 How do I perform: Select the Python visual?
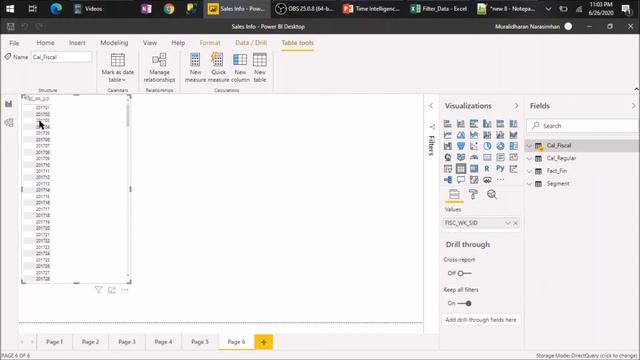[500, 169]
